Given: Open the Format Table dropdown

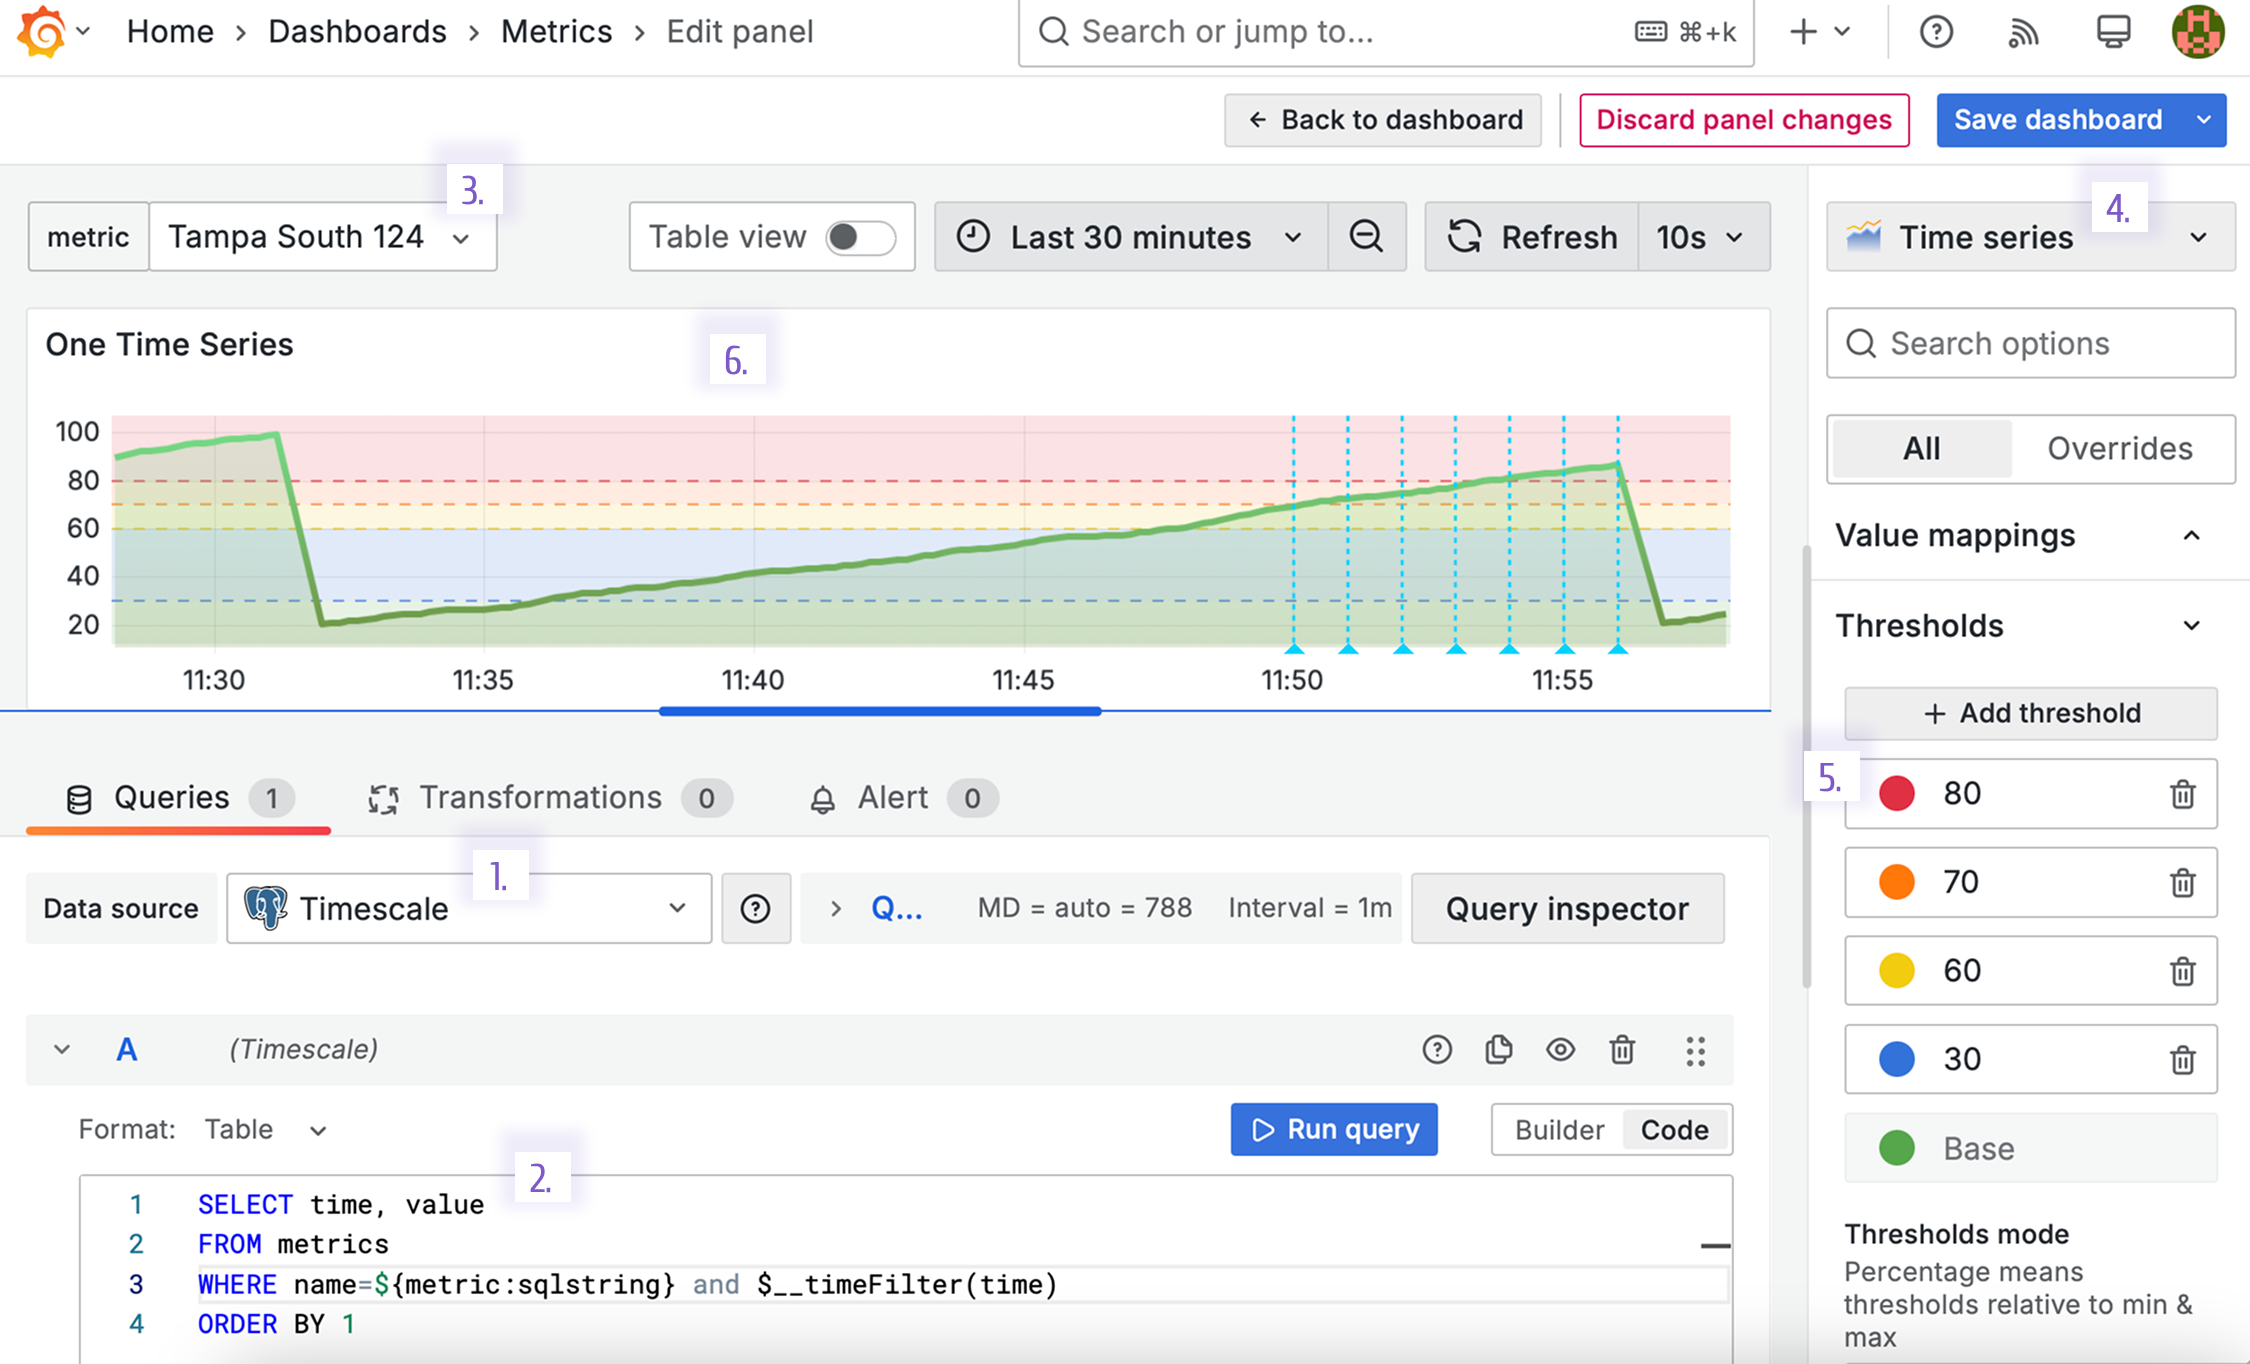Looking at the screenshot, I should click(x=266, y=1129).
